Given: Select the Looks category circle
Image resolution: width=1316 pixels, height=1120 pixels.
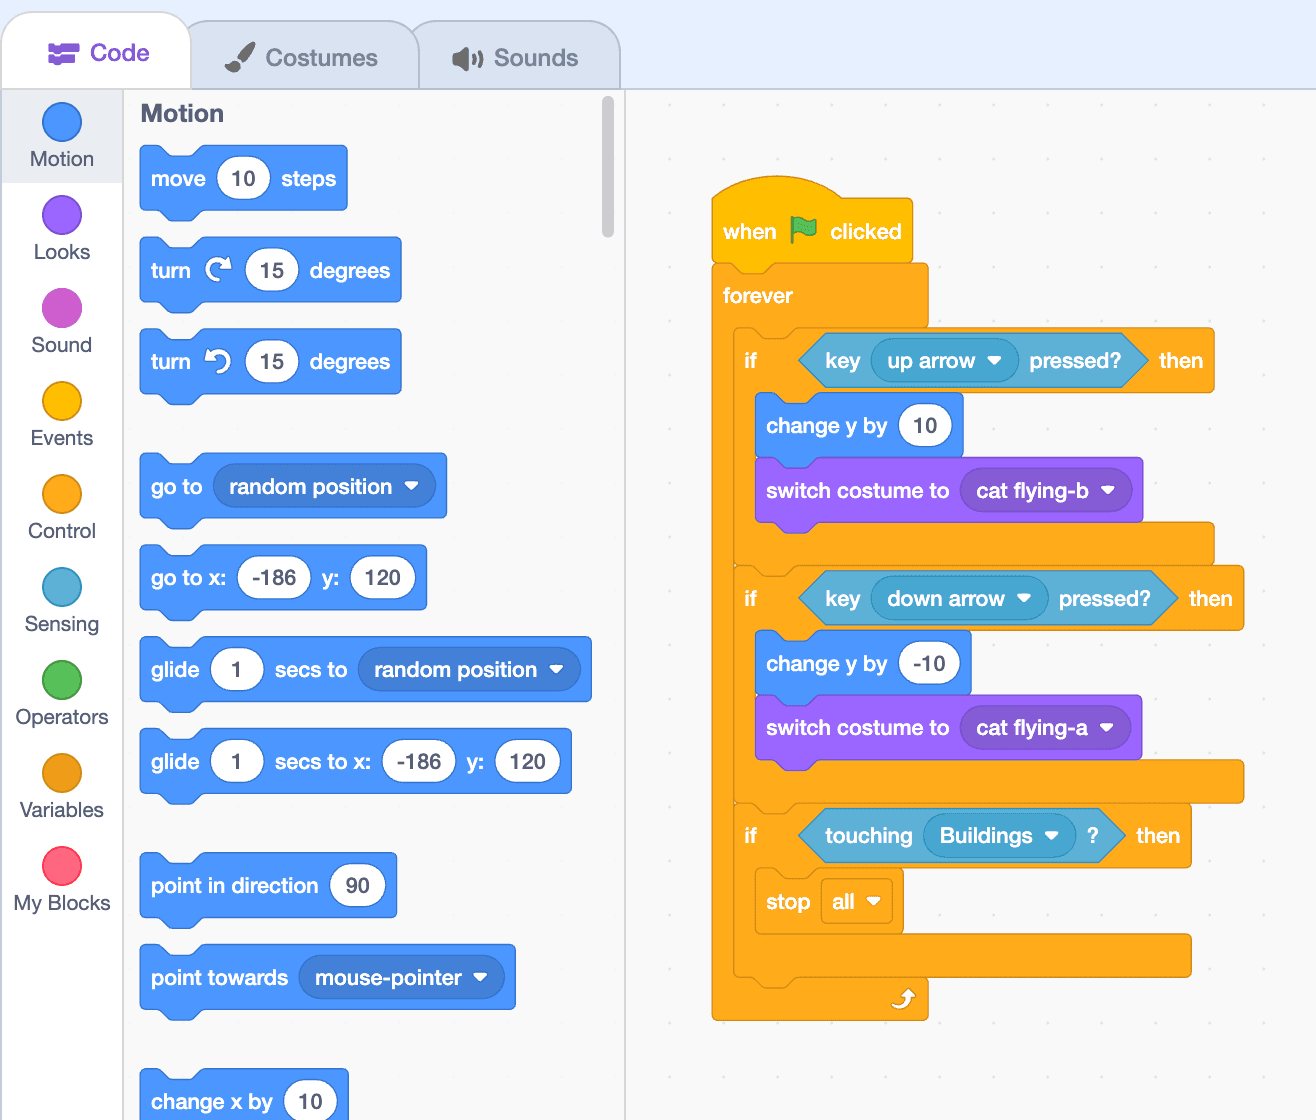Looking at the screenshot, I should [x=62, y=215].
